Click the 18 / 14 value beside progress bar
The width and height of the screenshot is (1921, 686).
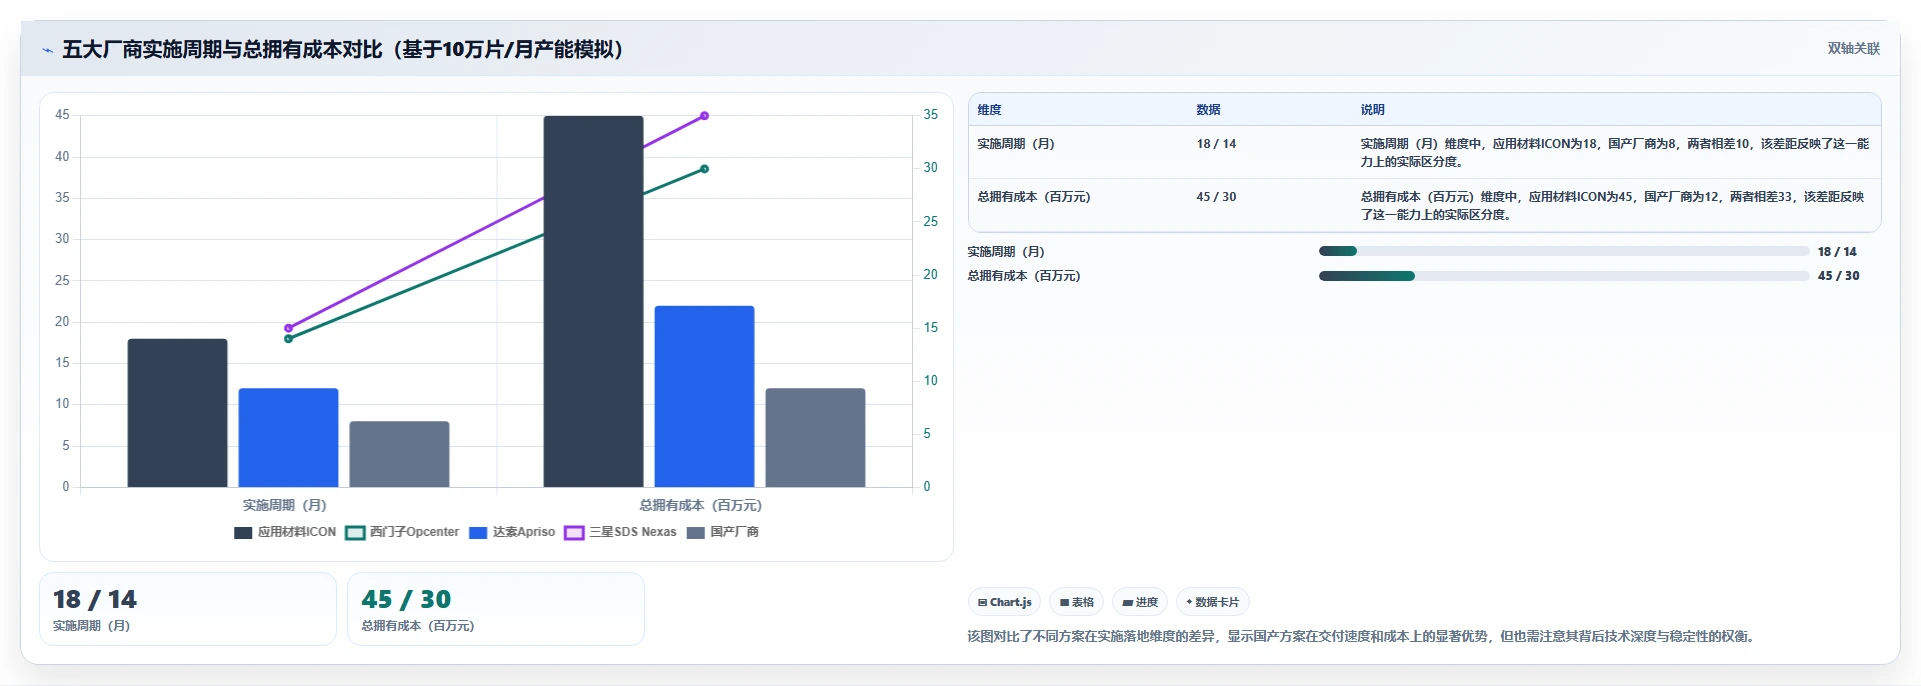[x=1837, y=252]
